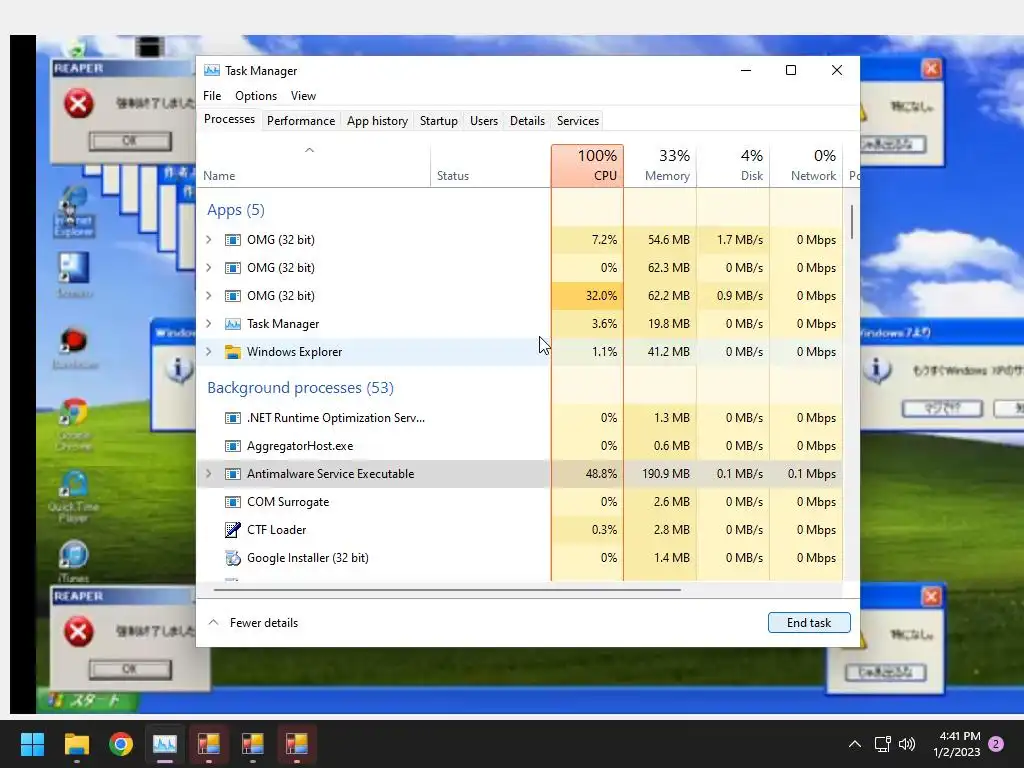Sort processes by the Disk column

click(x=733, y=166)
